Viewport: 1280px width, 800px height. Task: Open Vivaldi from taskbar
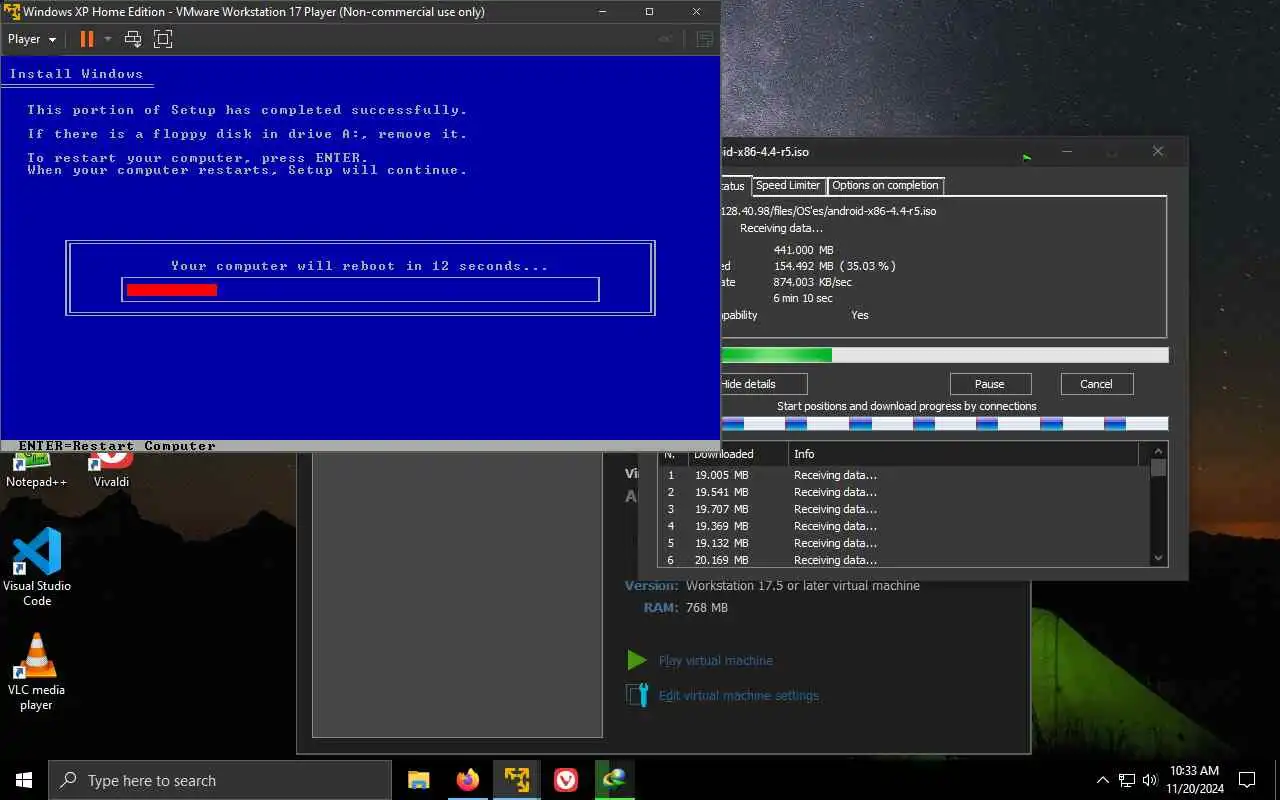[565, 780]
